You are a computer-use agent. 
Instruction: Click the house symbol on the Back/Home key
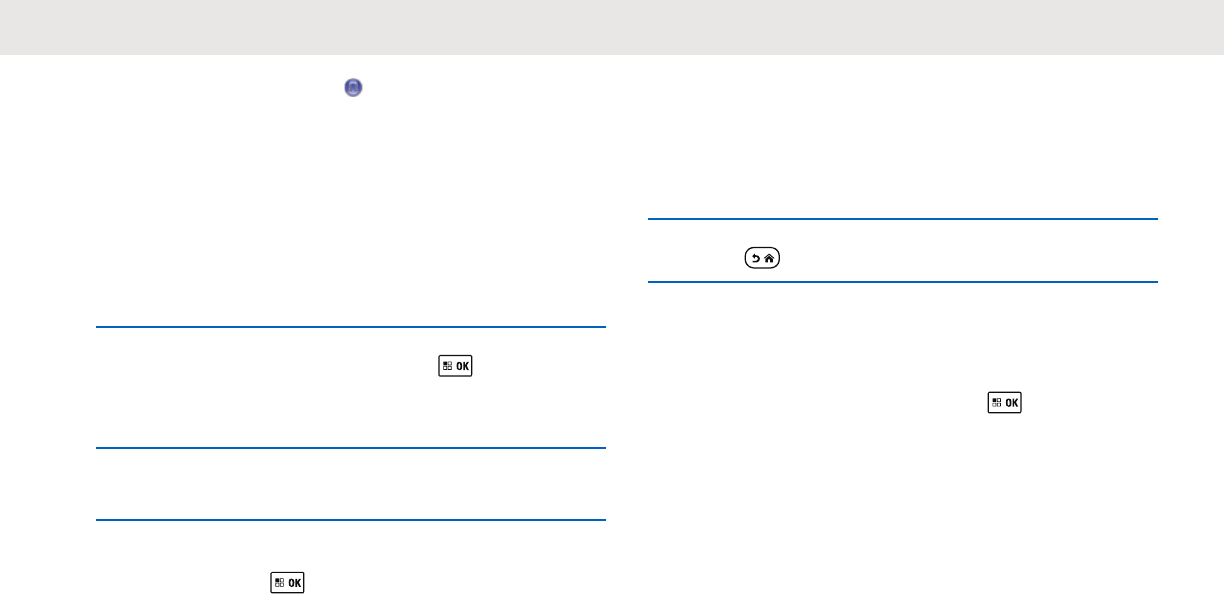[770, 258]
